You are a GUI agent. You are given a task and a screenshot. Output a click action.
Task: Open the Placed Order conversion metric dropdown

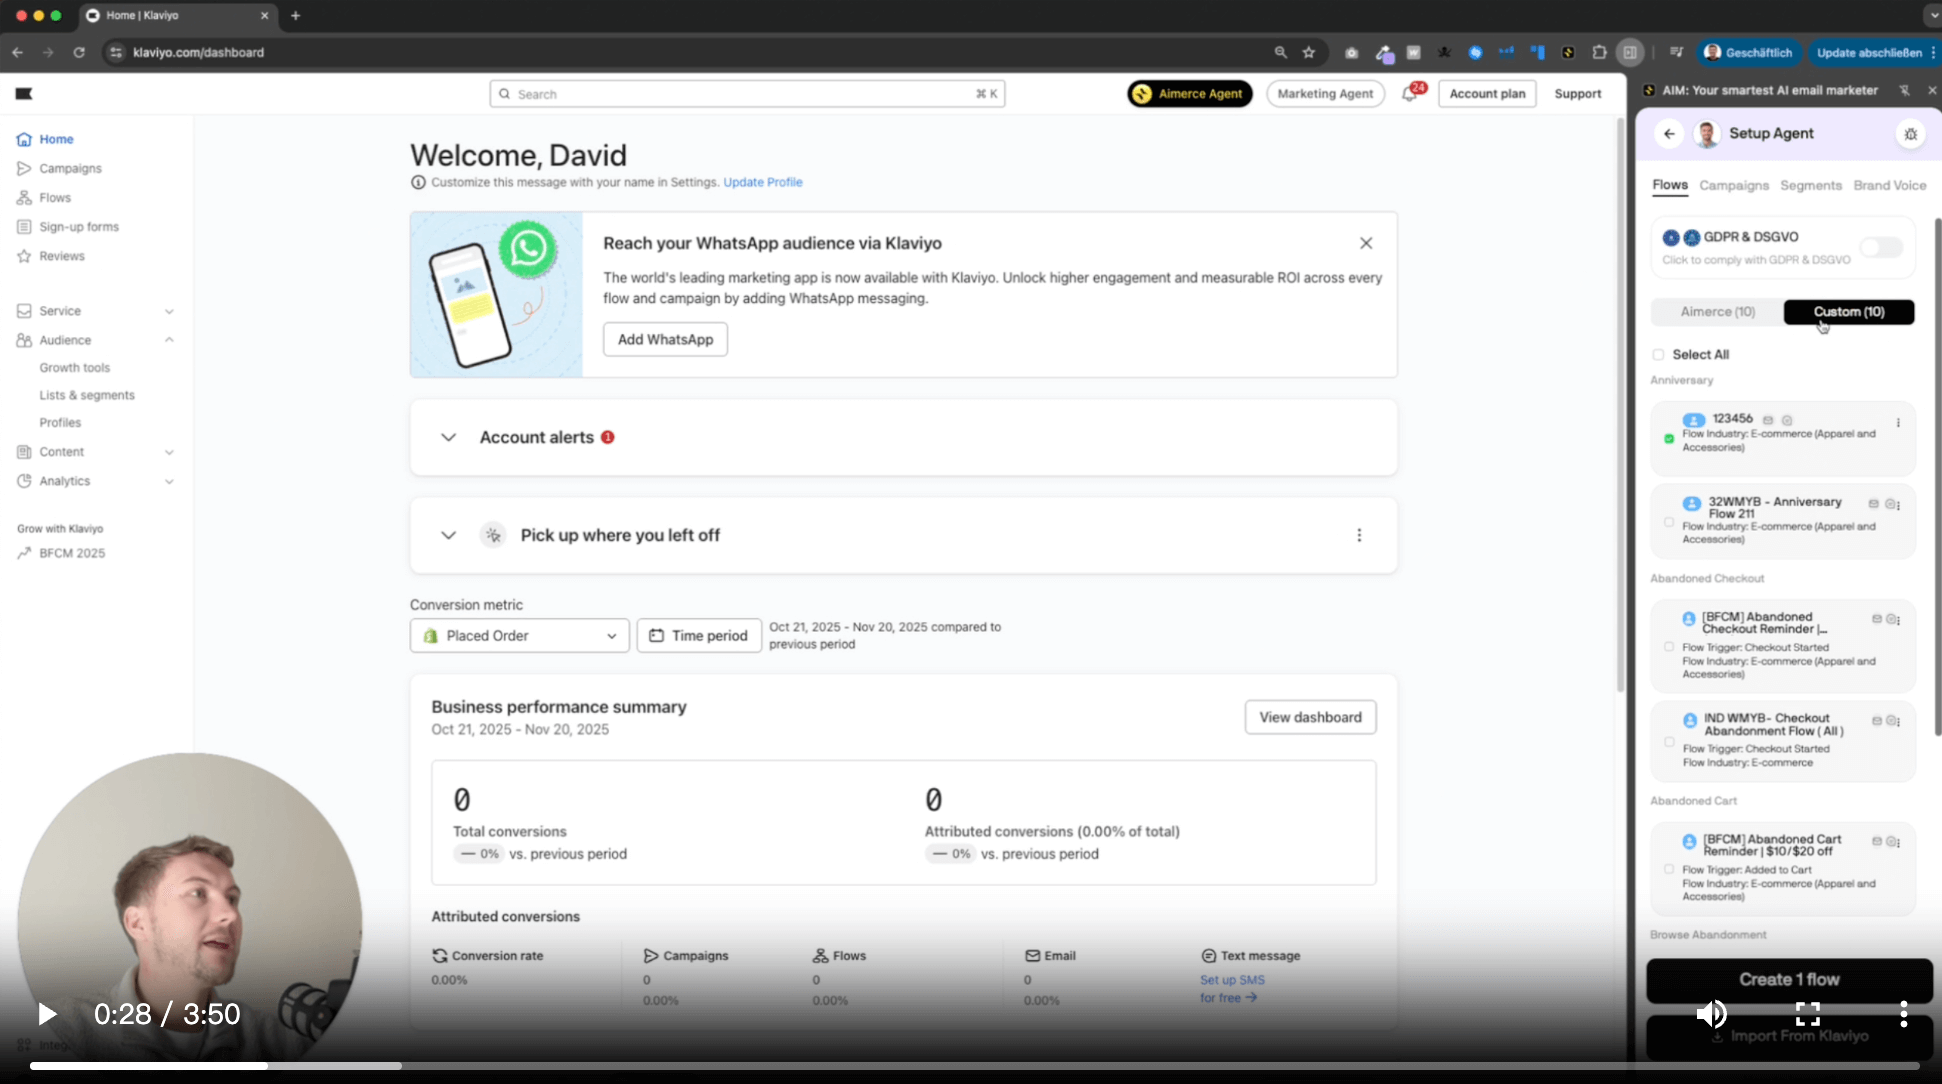click(x=519, y=635)
